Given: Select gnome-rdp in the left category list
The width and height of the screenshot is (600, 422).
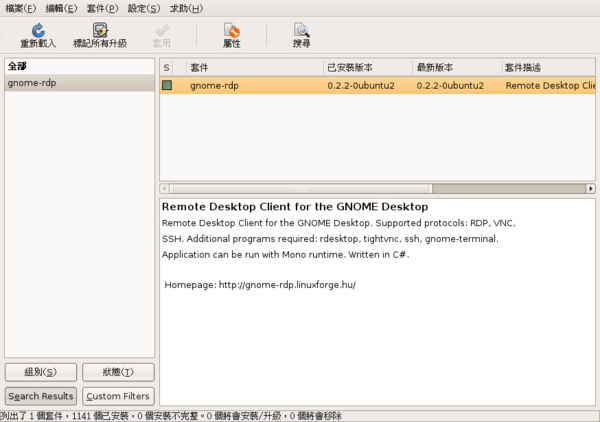Looking at the screenshot, I should click(79, 83).
